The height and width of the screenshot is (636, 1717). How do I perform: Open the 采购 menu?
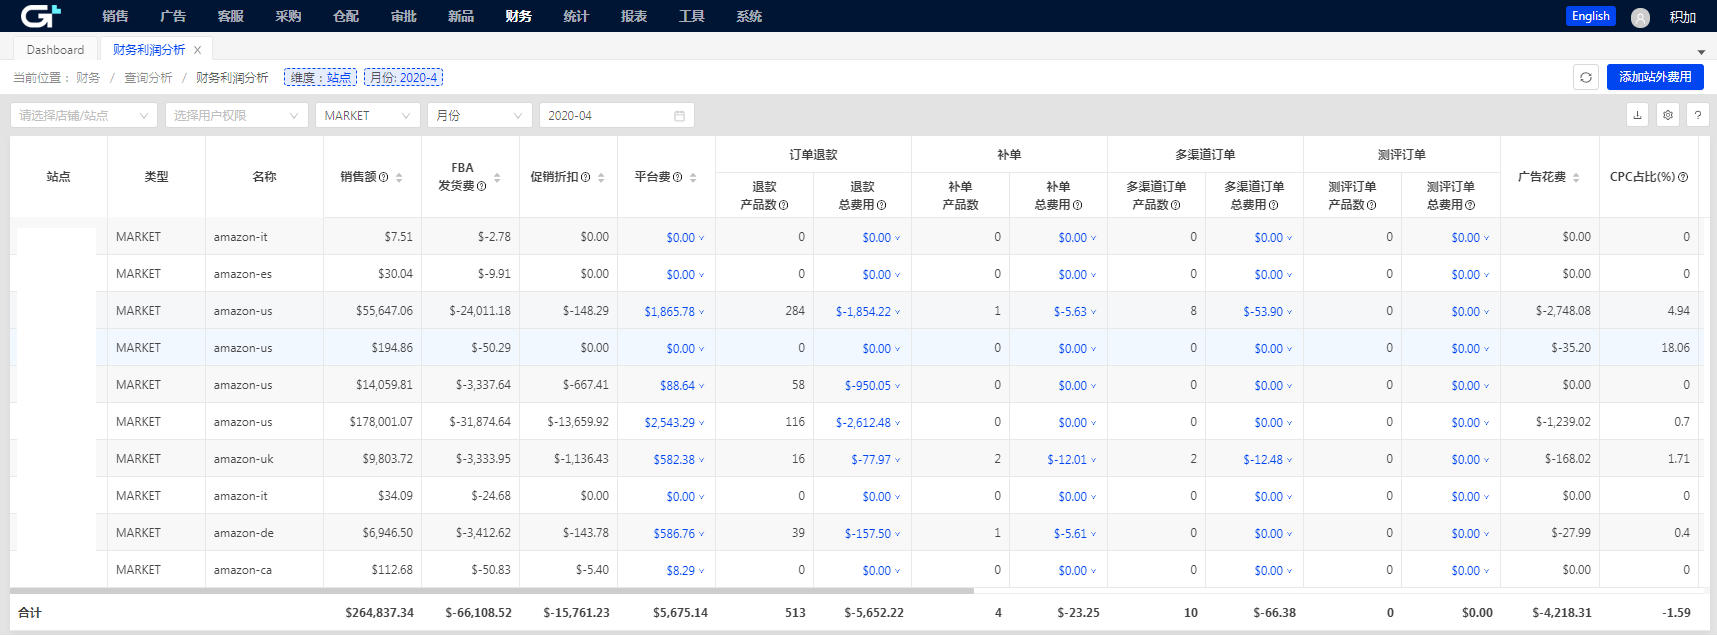click(288, 16)
